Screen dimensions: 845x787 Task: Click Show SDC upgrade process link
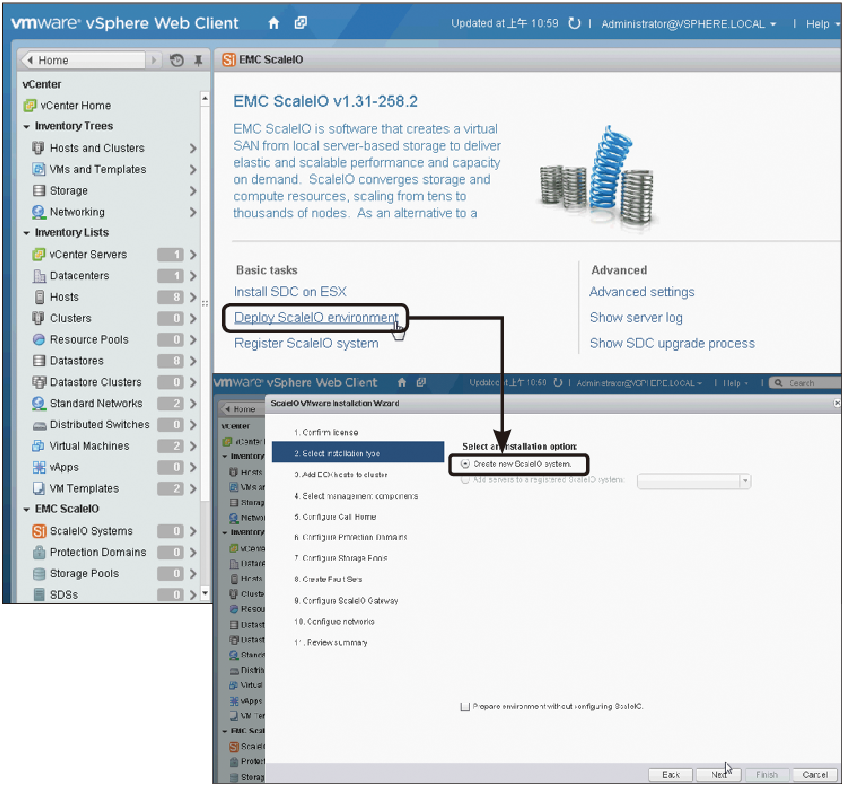point(673,343)
